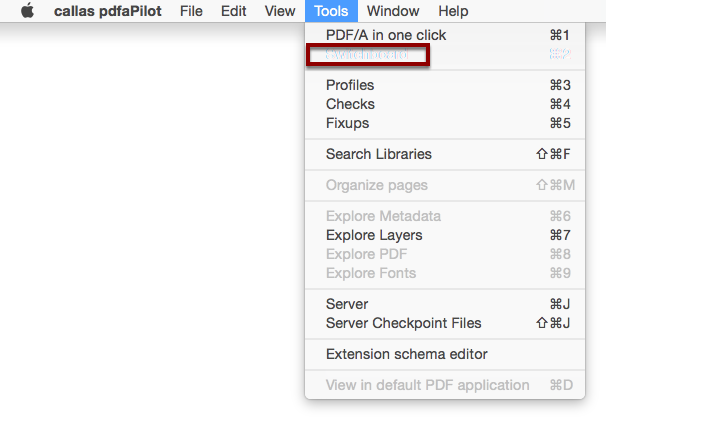Choose Server Checkpoint Files
728x421 pixels.
coord(445,324)
